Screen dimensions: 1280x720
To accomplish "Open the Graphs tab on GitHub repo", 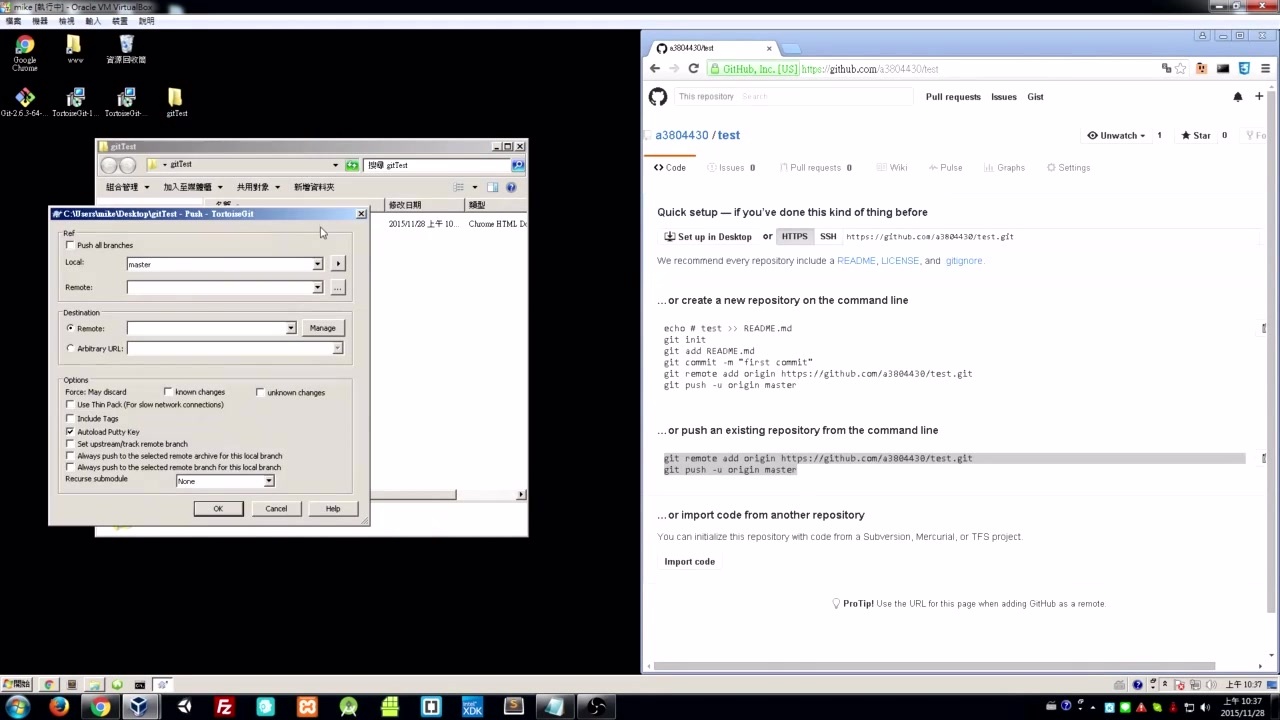I will point(1004,168).
